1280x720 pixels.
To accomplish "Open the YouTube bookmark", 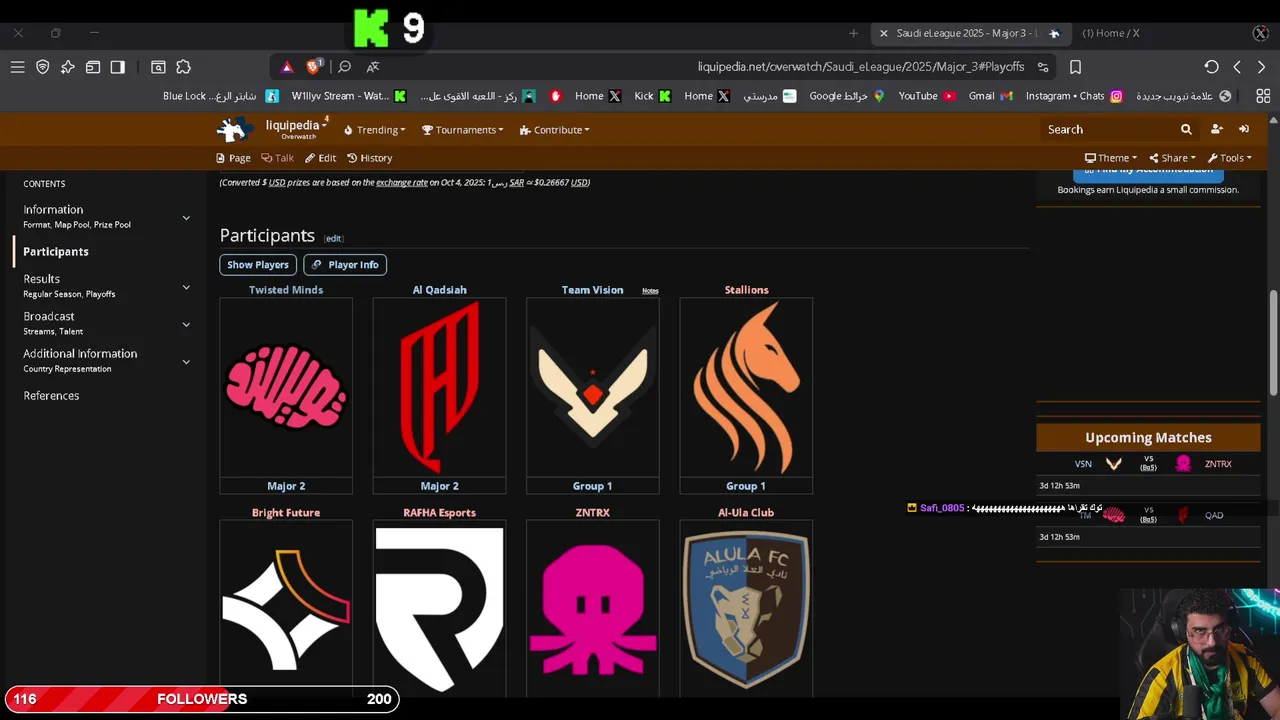I will coord(927,96).
